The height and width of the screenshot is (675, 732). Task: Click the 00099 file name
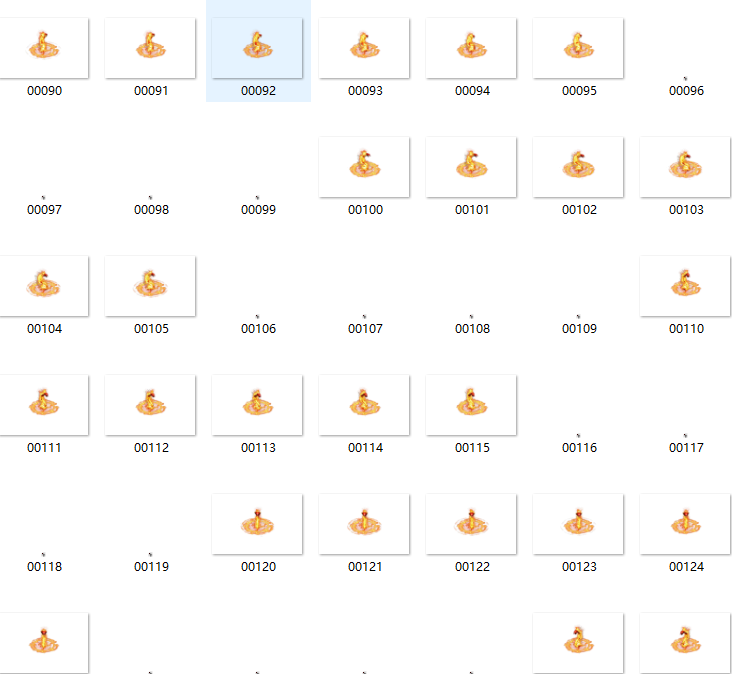pyautogui.click(x=258, y=210)
